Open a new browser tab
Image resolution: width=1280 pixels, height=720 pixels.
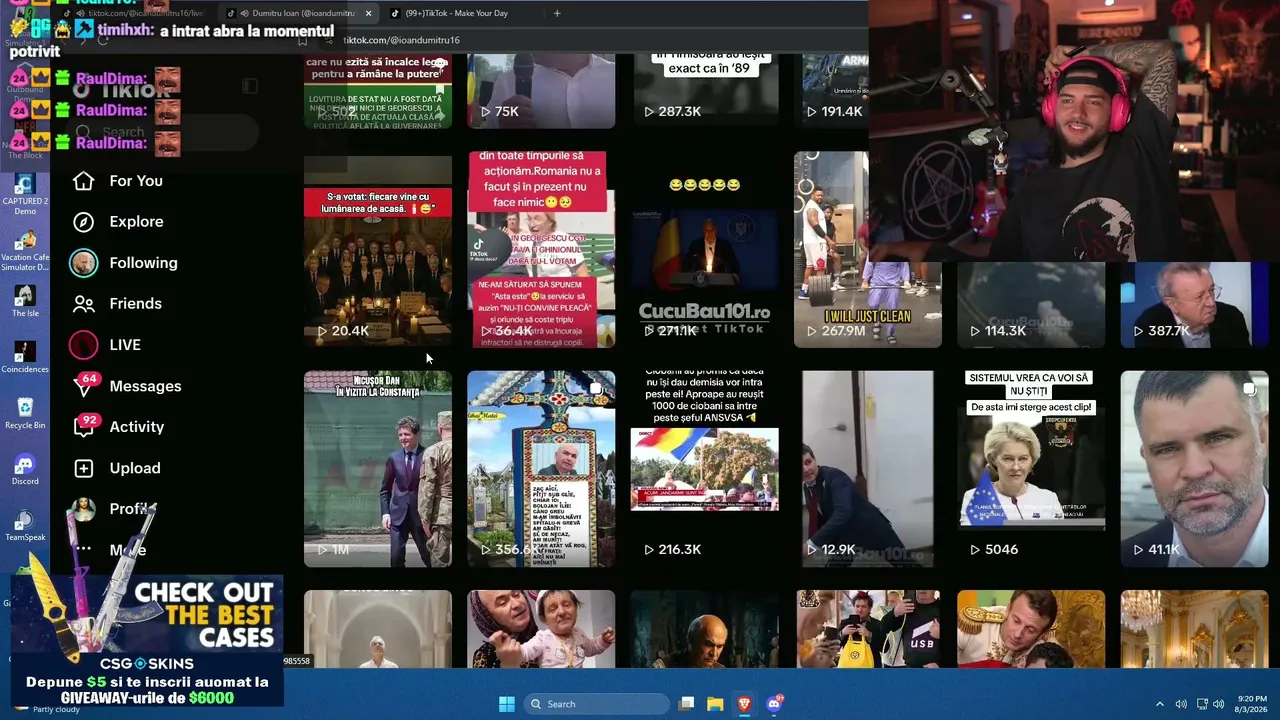tap(557, 14)
